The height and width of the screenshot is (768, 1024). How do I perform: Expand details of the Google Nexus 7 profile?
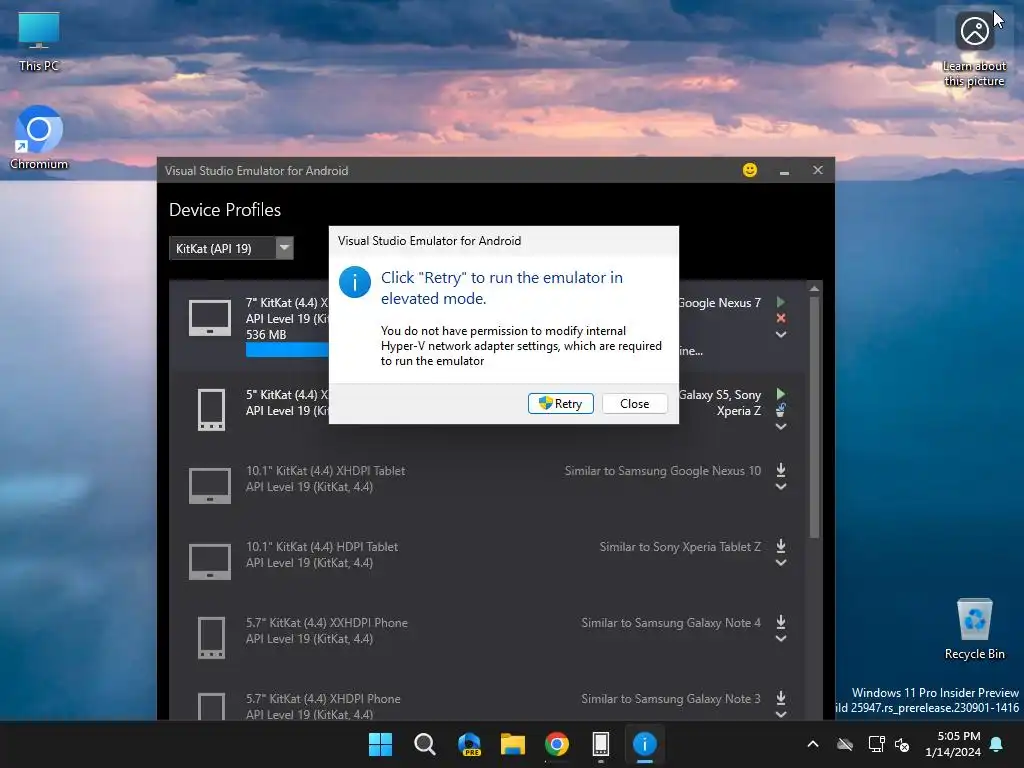(x=780, y=334)
